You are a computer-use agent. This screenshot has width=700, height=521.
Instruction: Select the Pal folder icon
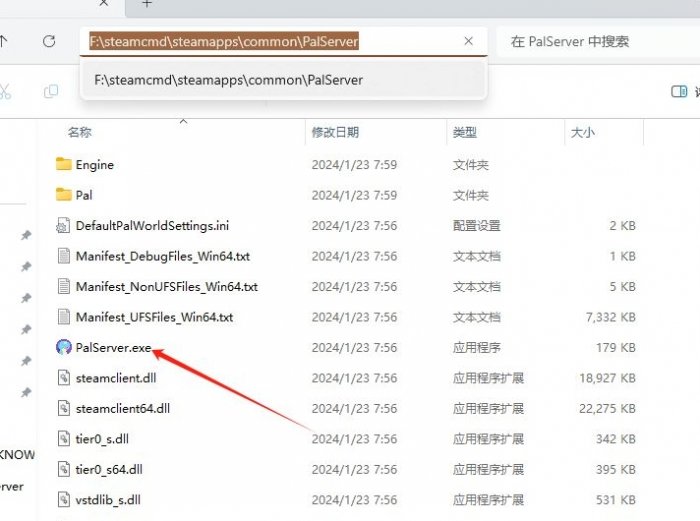coord(64,195)
